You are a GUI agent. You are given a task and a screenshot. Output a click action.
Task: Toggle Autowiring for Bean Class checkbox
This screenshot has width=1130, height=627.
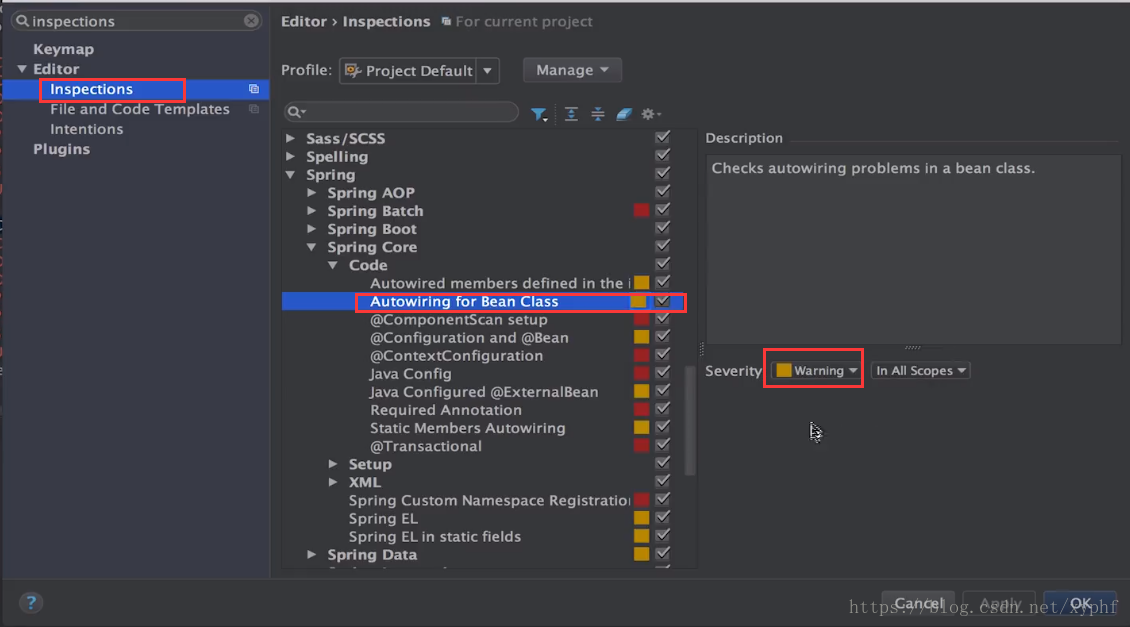662,301
